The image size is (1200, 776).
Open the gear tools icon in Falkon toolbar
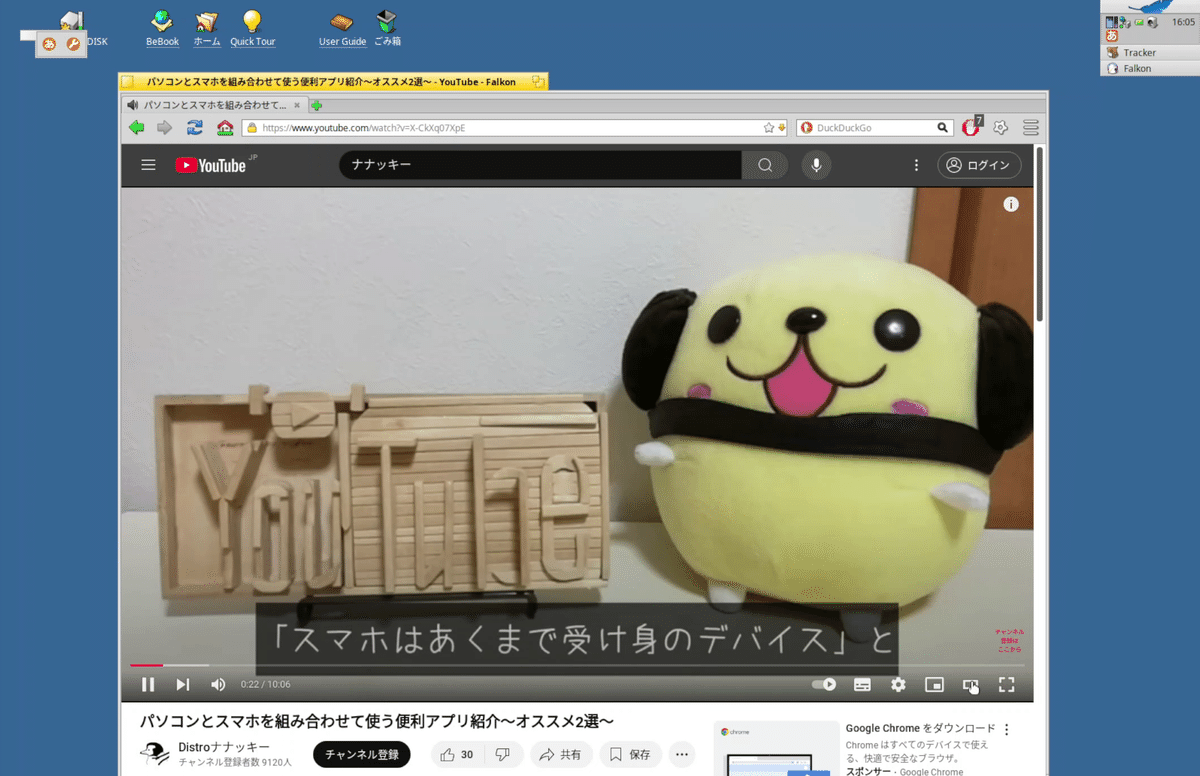pyautogui.click(x=1000, y=127)
